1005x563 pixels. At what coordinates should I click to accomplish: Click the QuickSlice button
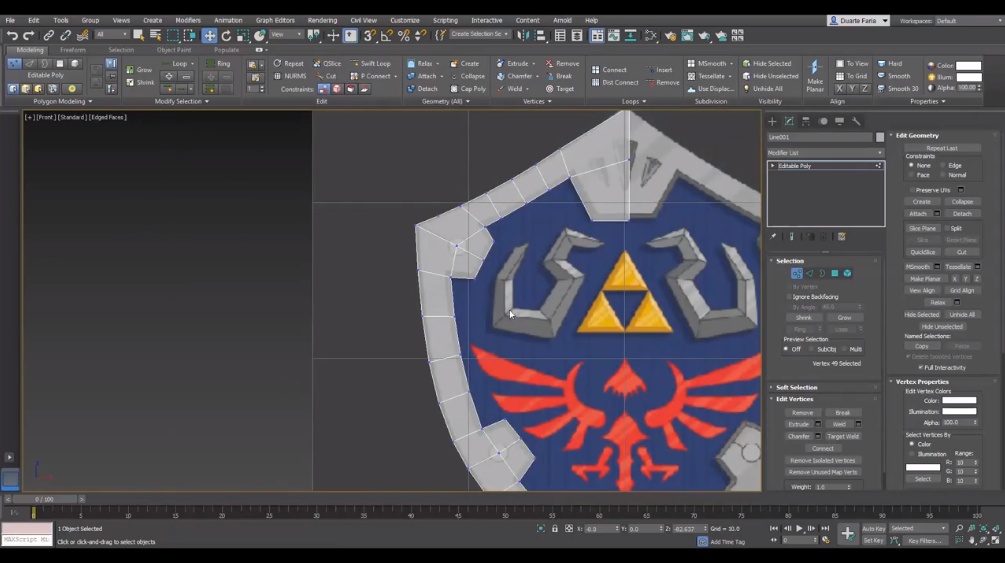[922, 253]
